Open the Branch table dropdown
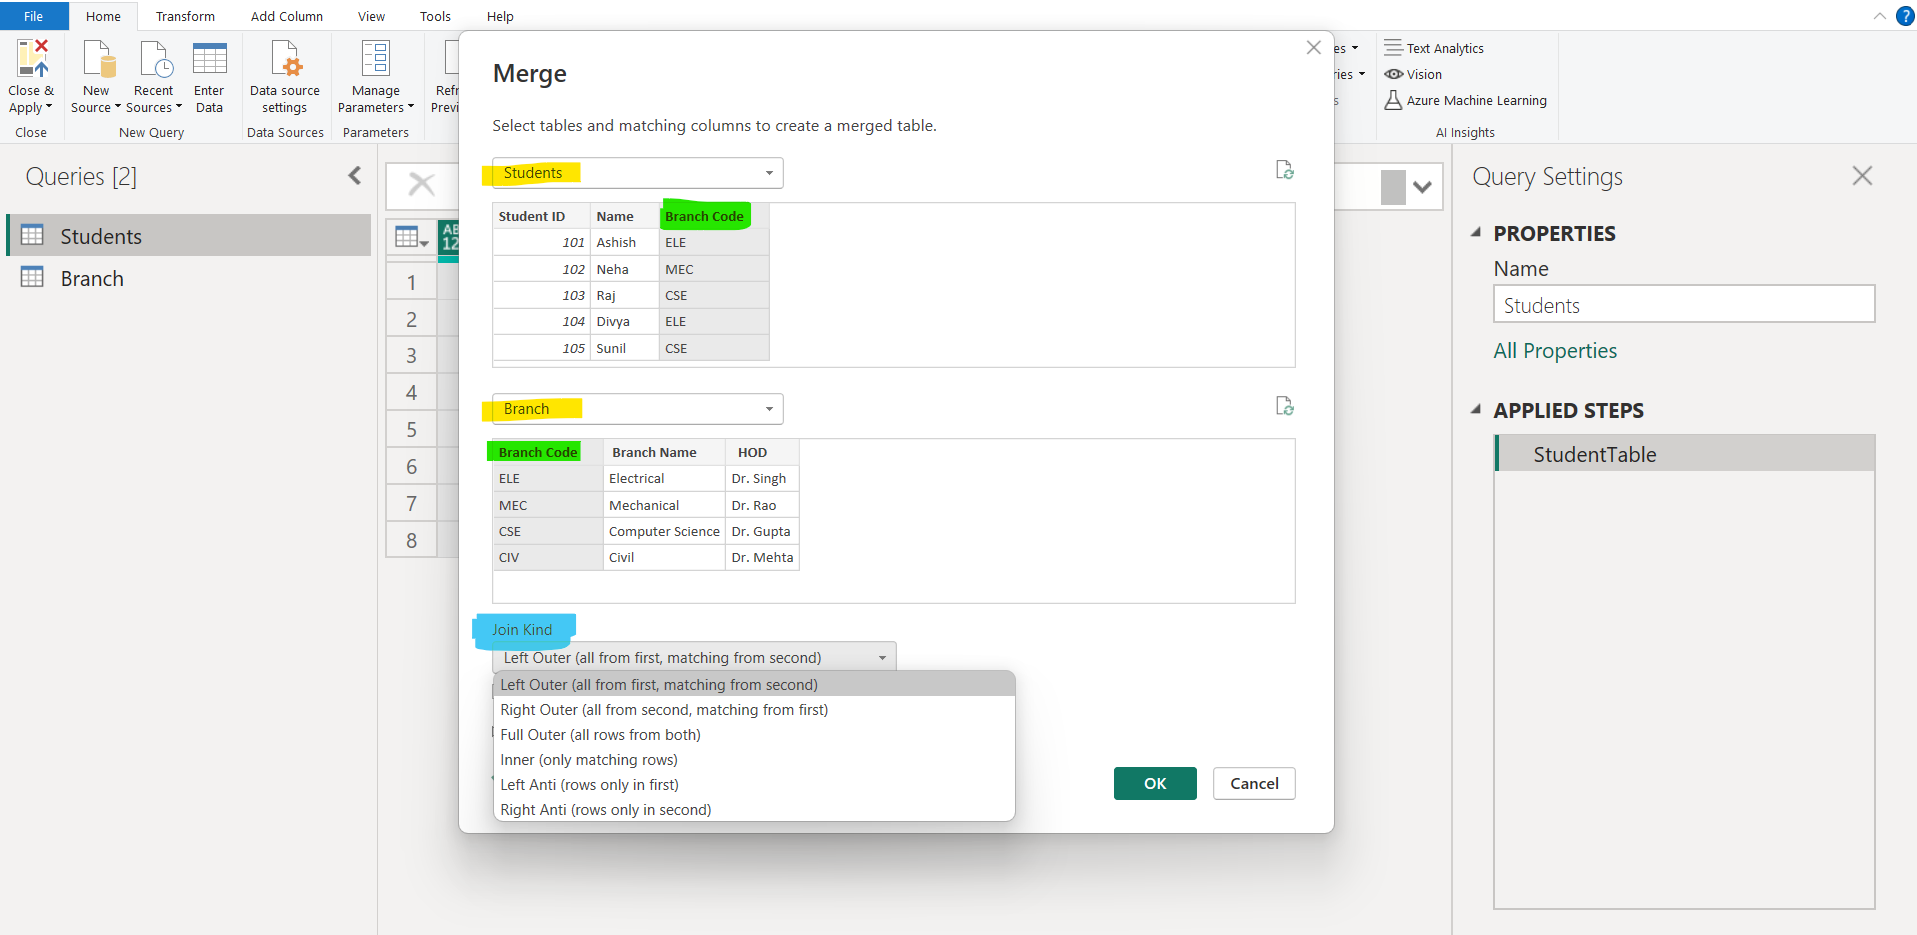 click(x=769, y=409)
